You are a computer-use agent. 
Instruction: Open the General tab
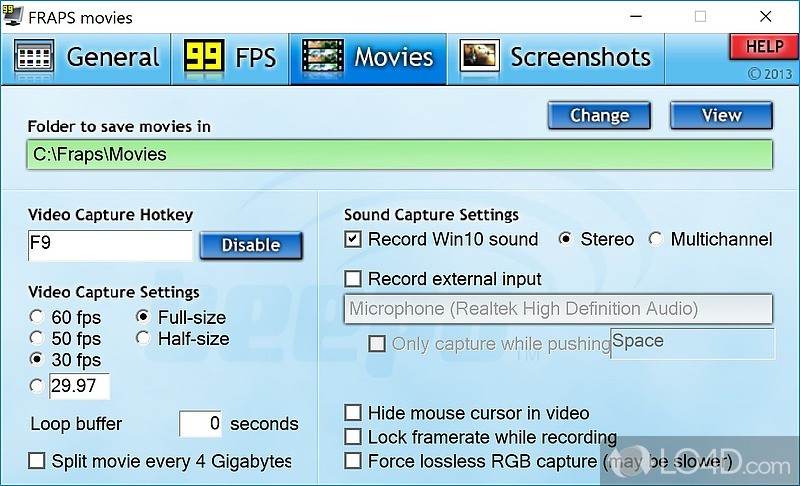tap(86, 59)
